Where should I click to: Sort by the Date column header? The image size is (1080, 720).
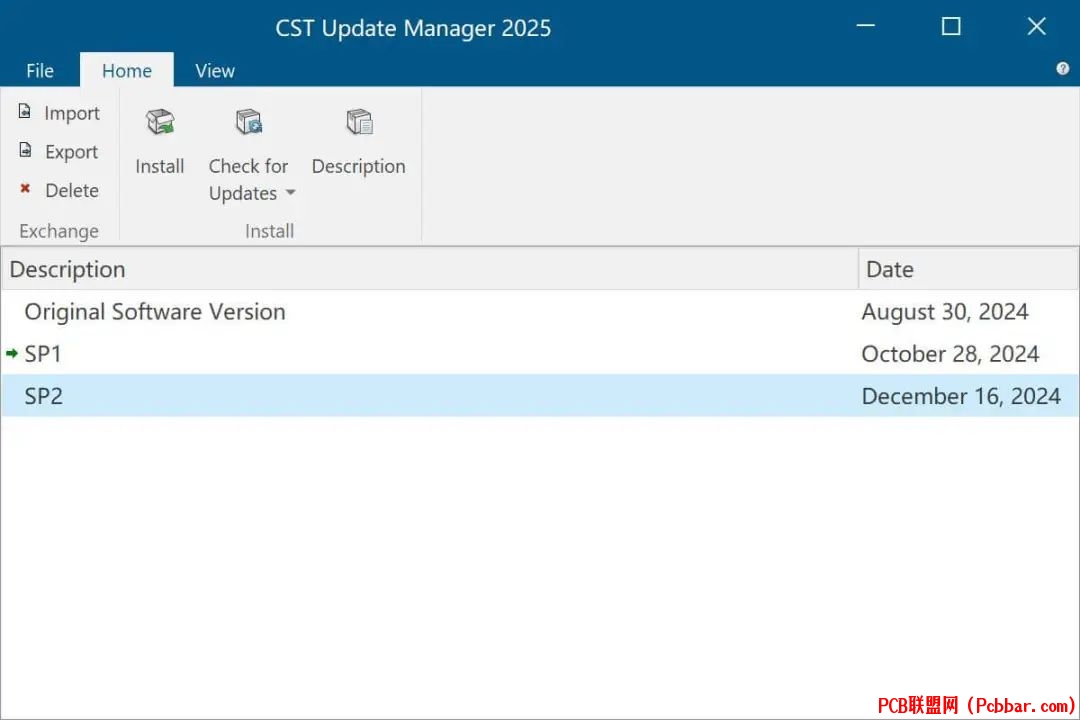tap(968, 269)
